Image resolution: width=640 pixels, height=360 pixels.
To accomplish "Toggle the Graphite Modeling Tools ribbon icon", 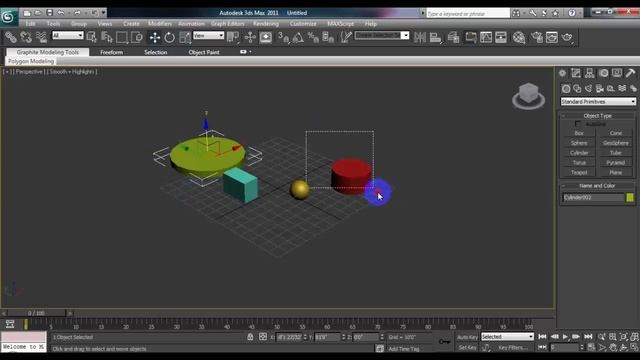I will point(471,38).
